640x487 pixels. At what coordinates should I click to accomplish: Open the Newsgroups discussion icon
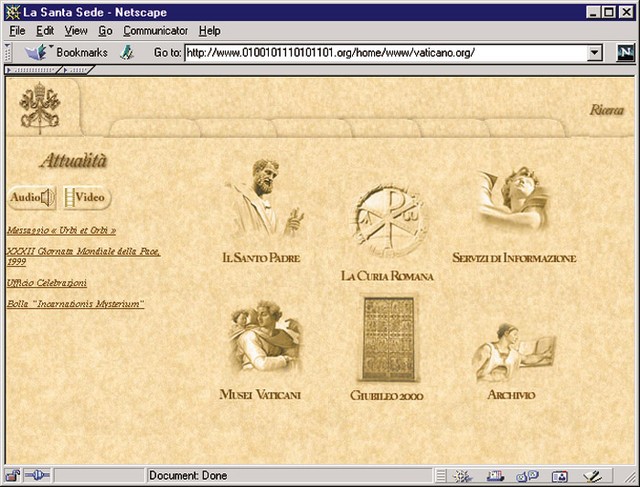pyautogui.click(x=527, y=476)
